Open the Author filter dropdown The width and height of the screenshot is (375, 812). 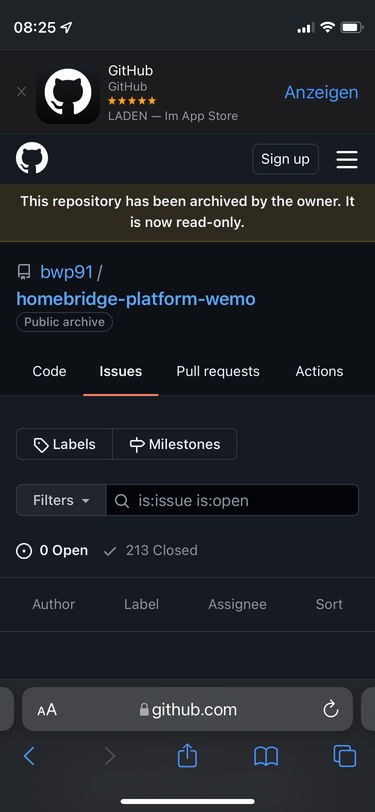tap(53, 604)
